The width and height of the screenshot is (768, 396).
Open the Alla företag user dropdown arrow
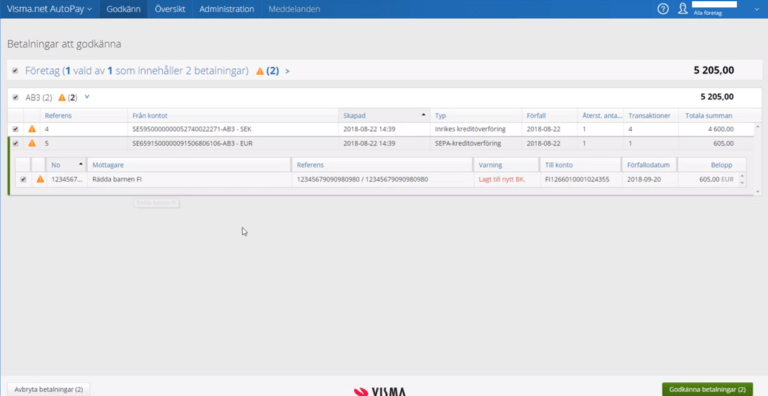[x=757, y=8]
